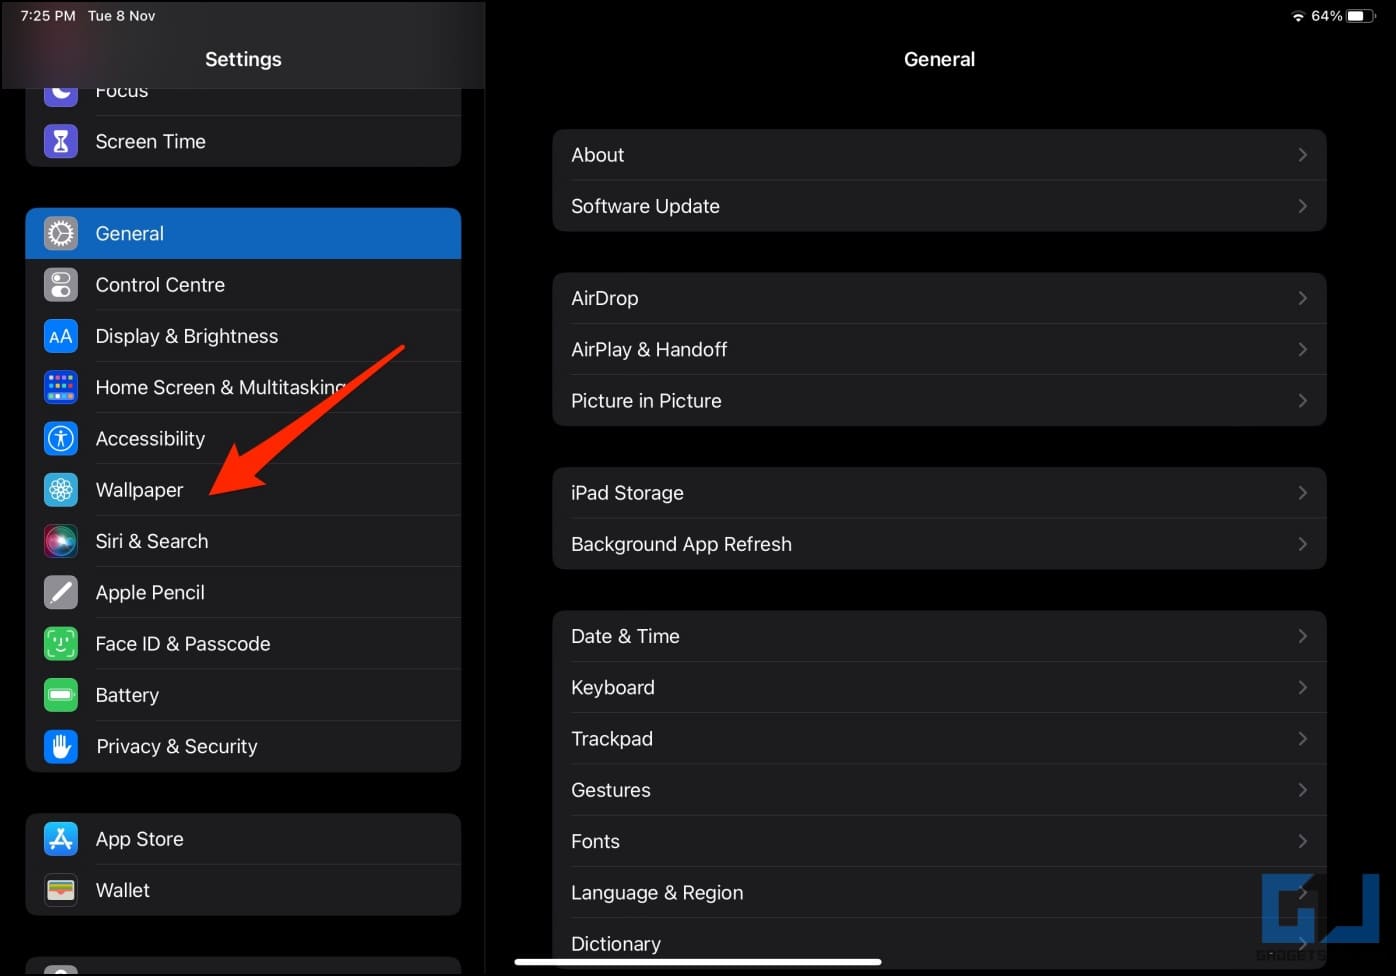Open the Date & Time chevron
Image resolution: width=1396 pixels, height=976 pixels.
[1302, 636]
